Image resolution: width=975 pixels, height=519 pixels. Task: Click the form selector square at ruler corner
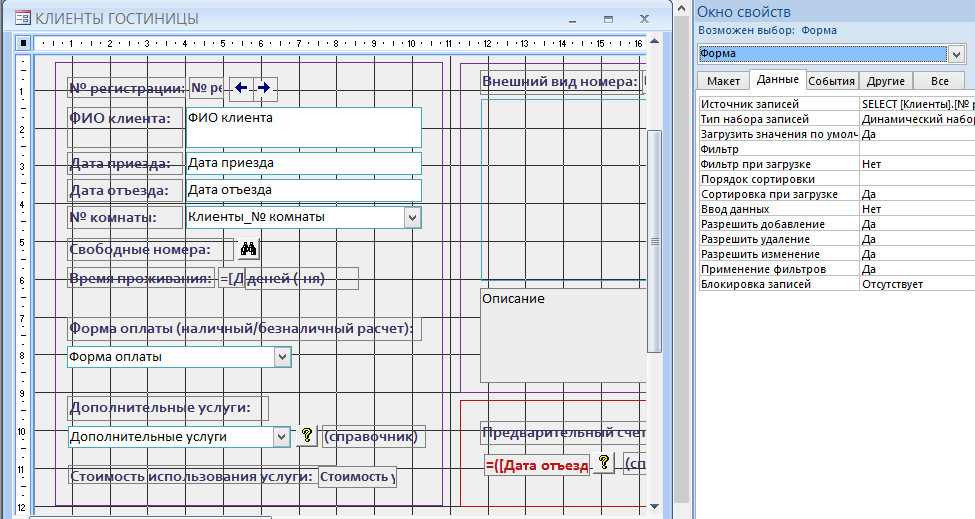tap(23, 43)
